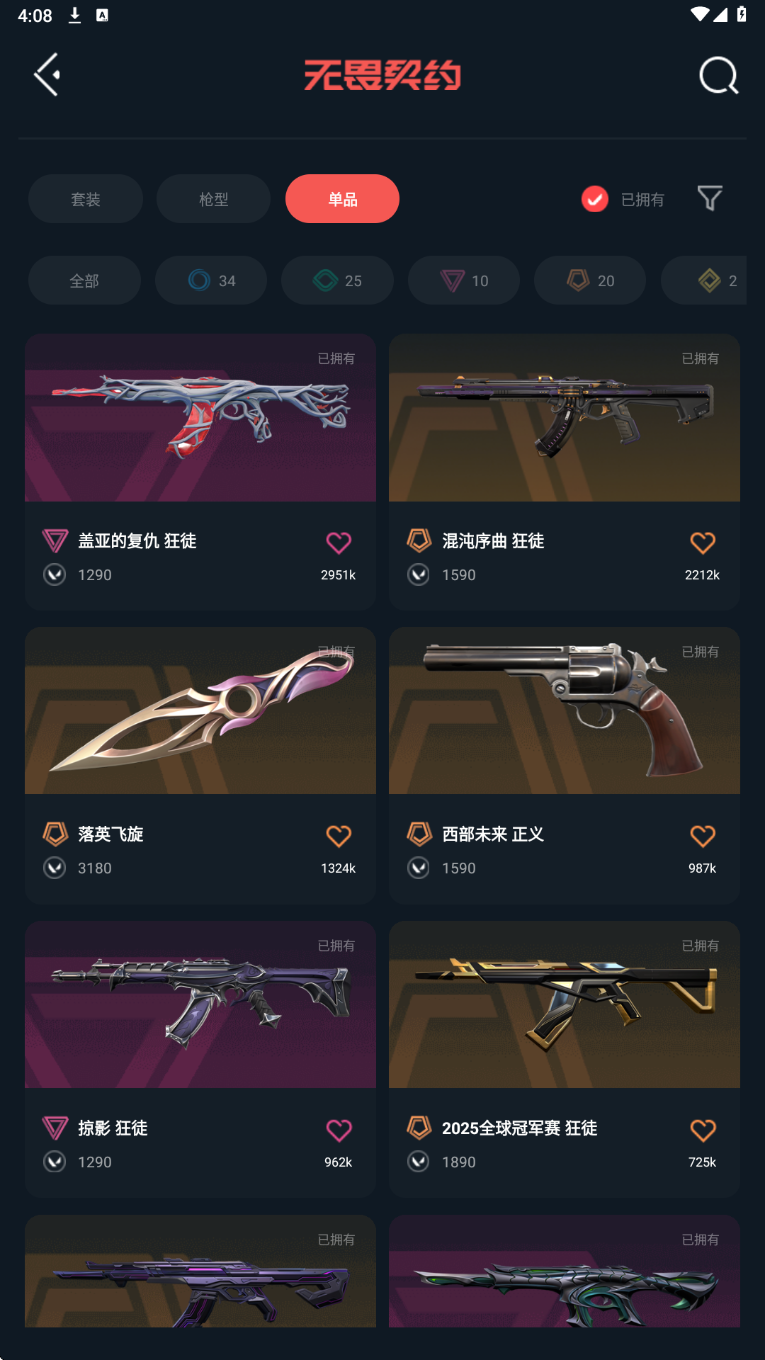Like the 掠影 狂徒 skin heart
Viewport: 765px width, 1360px height.
(339, 1130)
